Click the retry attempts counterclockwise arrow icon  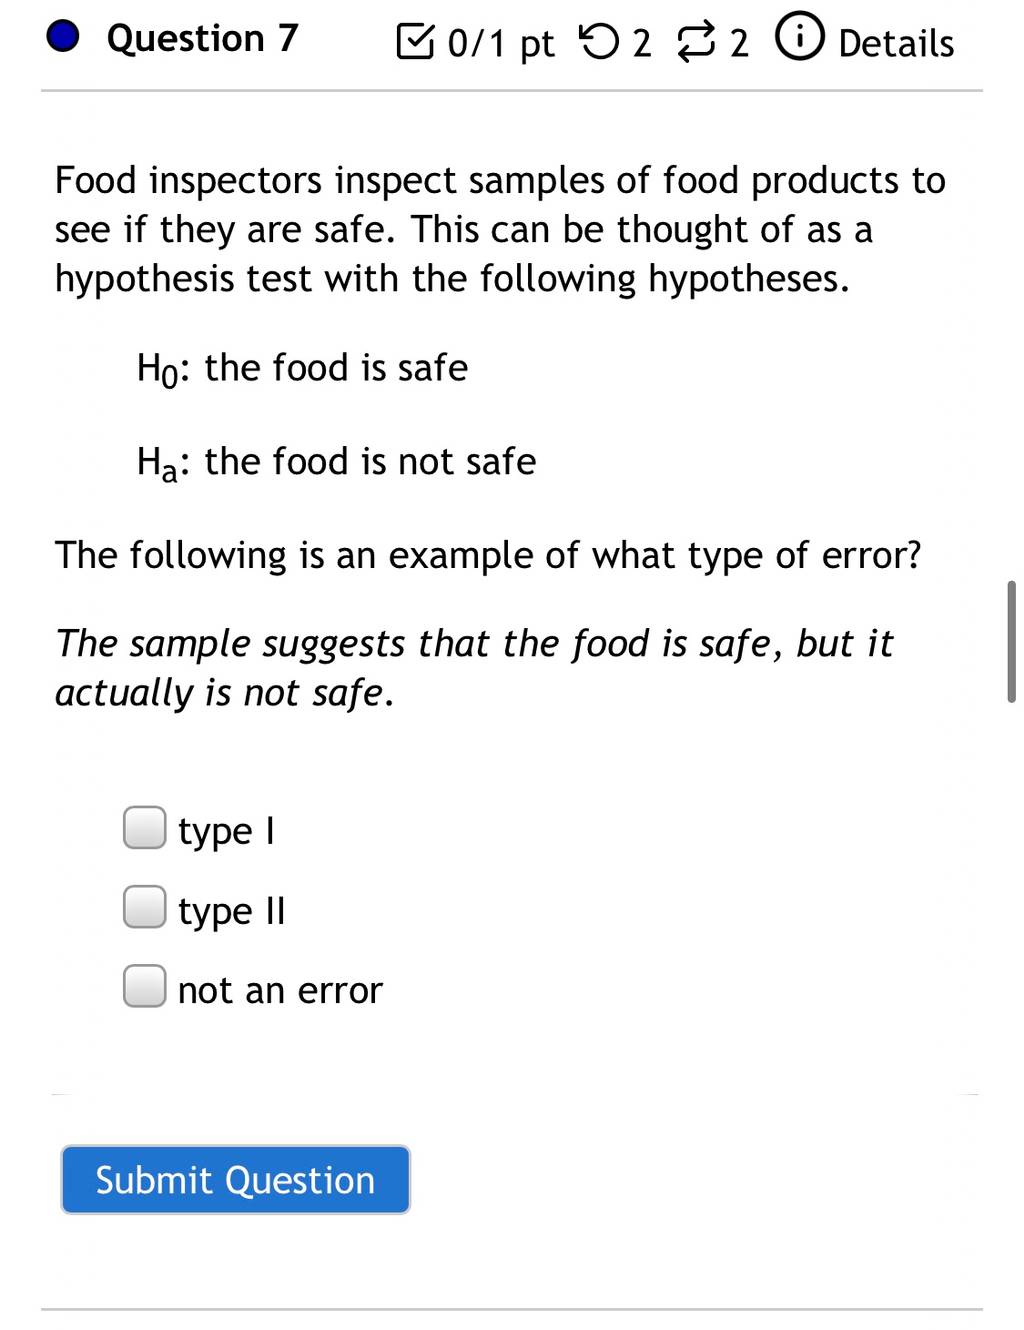point(599,42)
